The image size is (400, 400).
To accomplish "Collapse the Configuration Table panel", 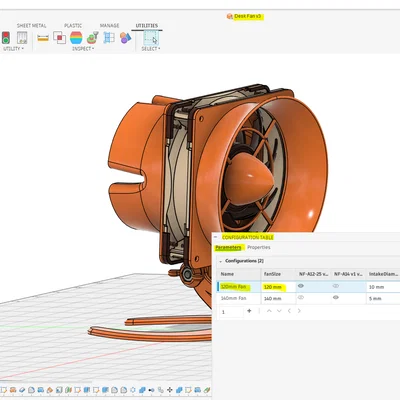I will click(x=216, y=237).
